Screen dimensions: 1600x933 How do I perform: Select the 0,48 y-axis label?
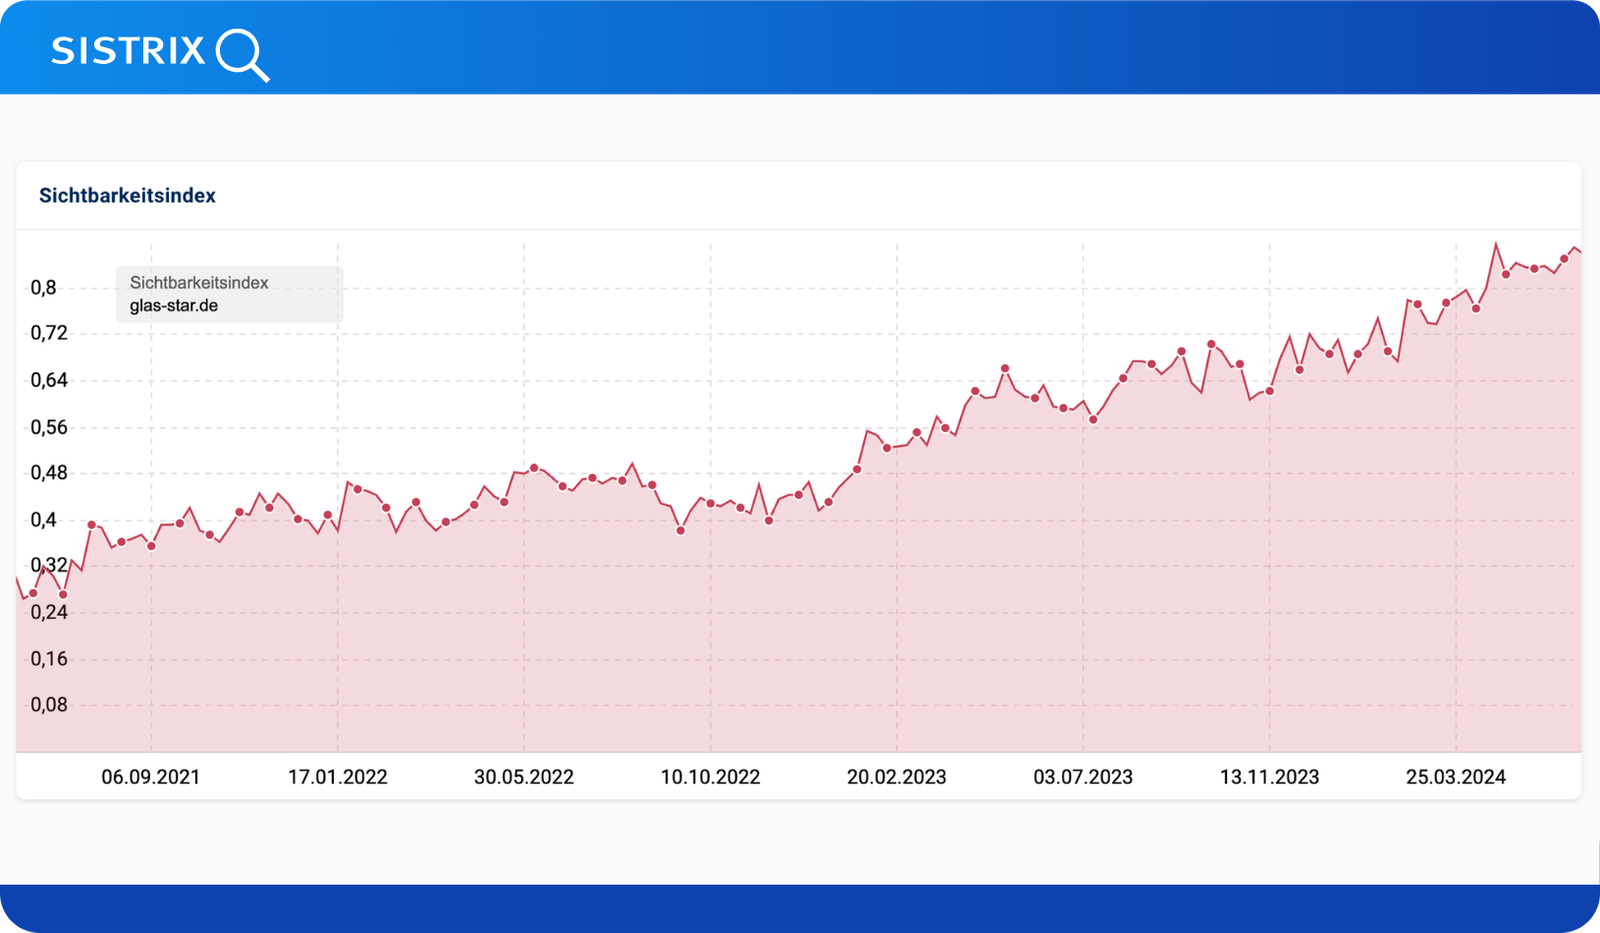click(49, 473)
